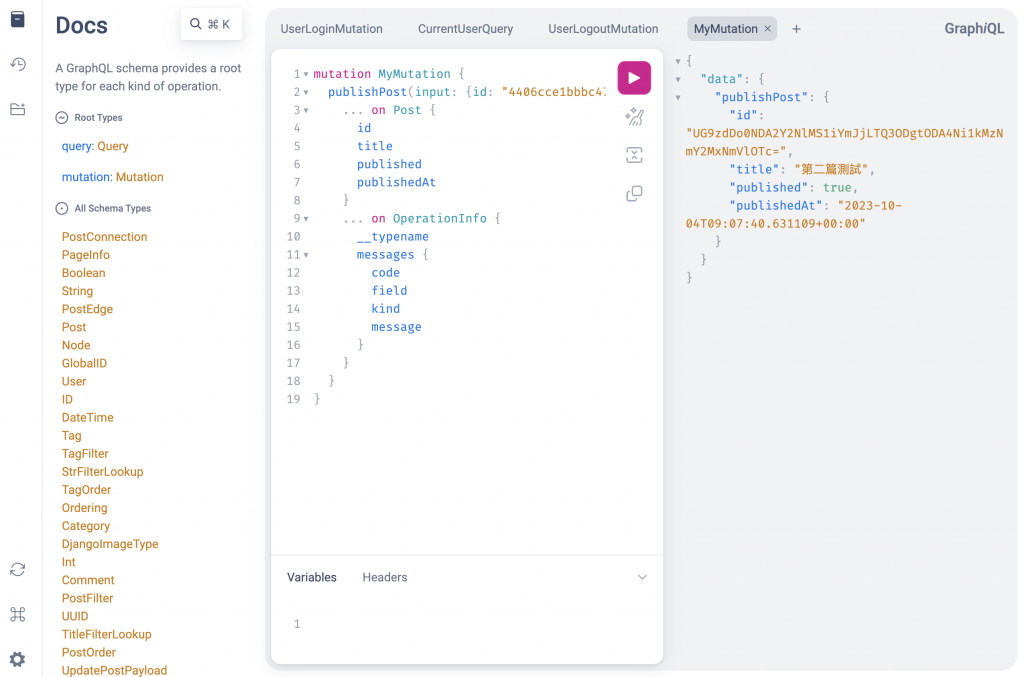Switch to the UserLoginMutation tab
Viewport: 1024px width, 677px height.
(x=331, y=29)
